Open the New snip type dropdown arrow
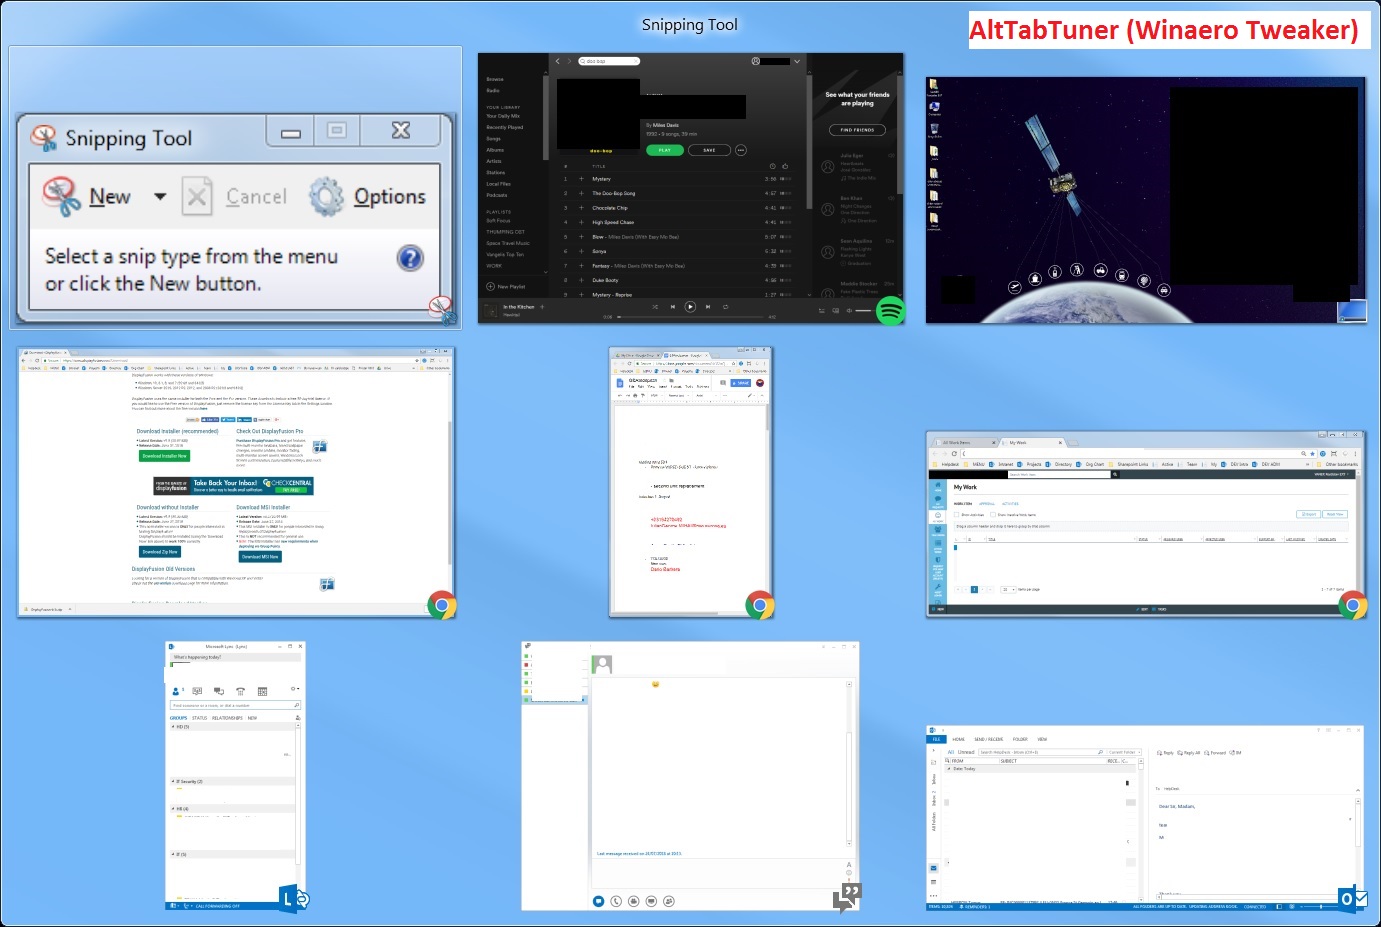Image resolution: width=1381 pixels, height=927 pixels. coord(160,197)
